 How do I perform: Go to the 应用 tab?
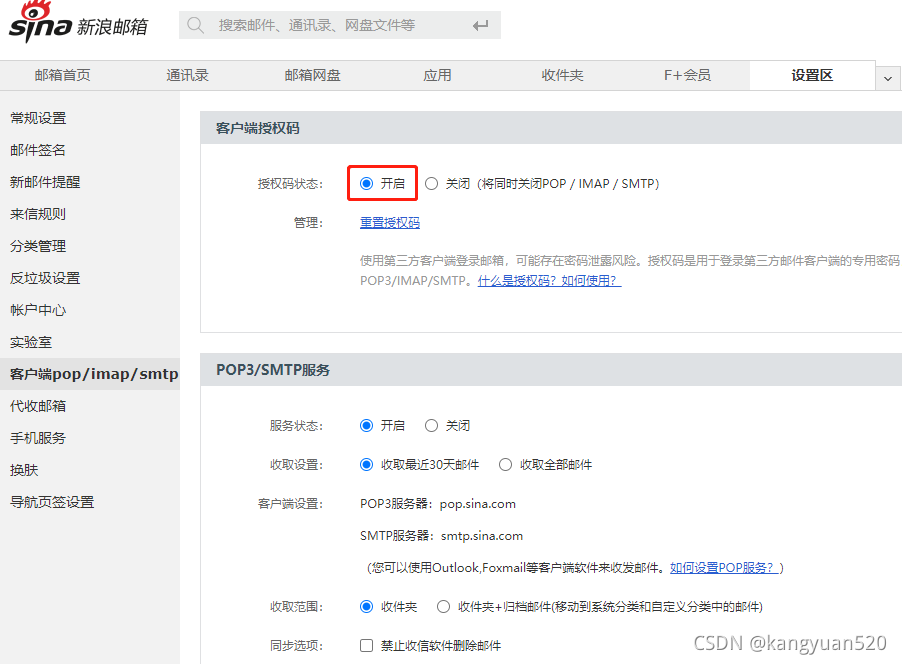coord(437,75)
